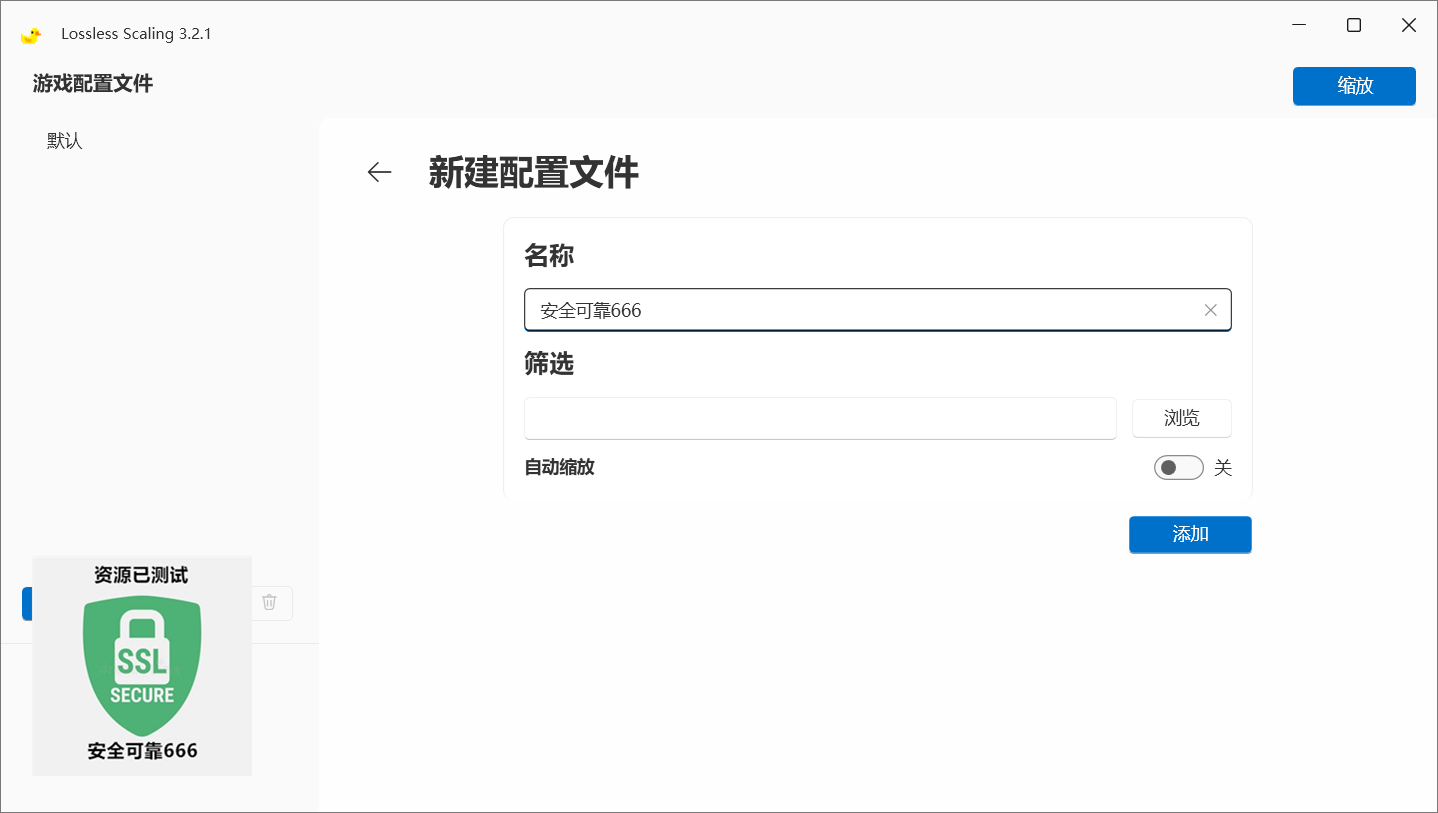Click the 缩放 button

[1354, 86]
